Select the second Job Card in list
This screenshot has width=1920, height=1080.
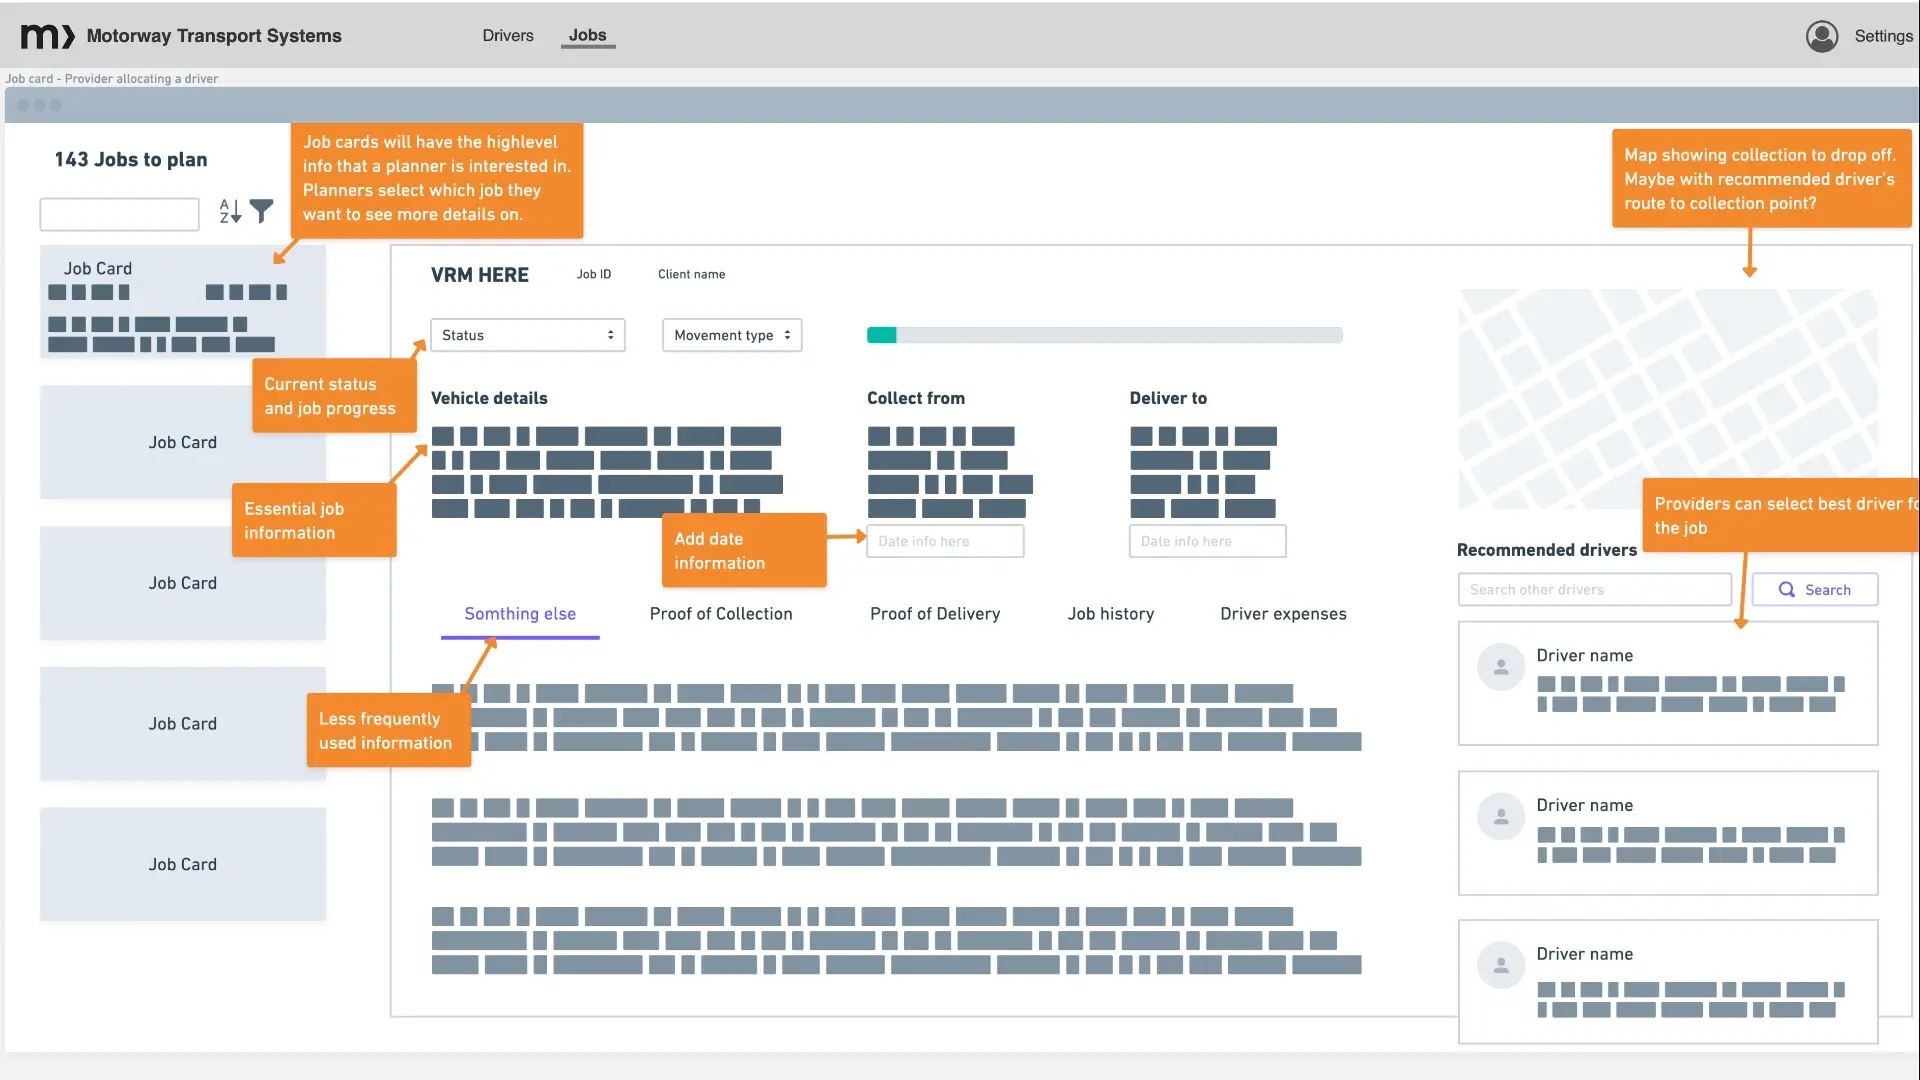tap(183, 442)
